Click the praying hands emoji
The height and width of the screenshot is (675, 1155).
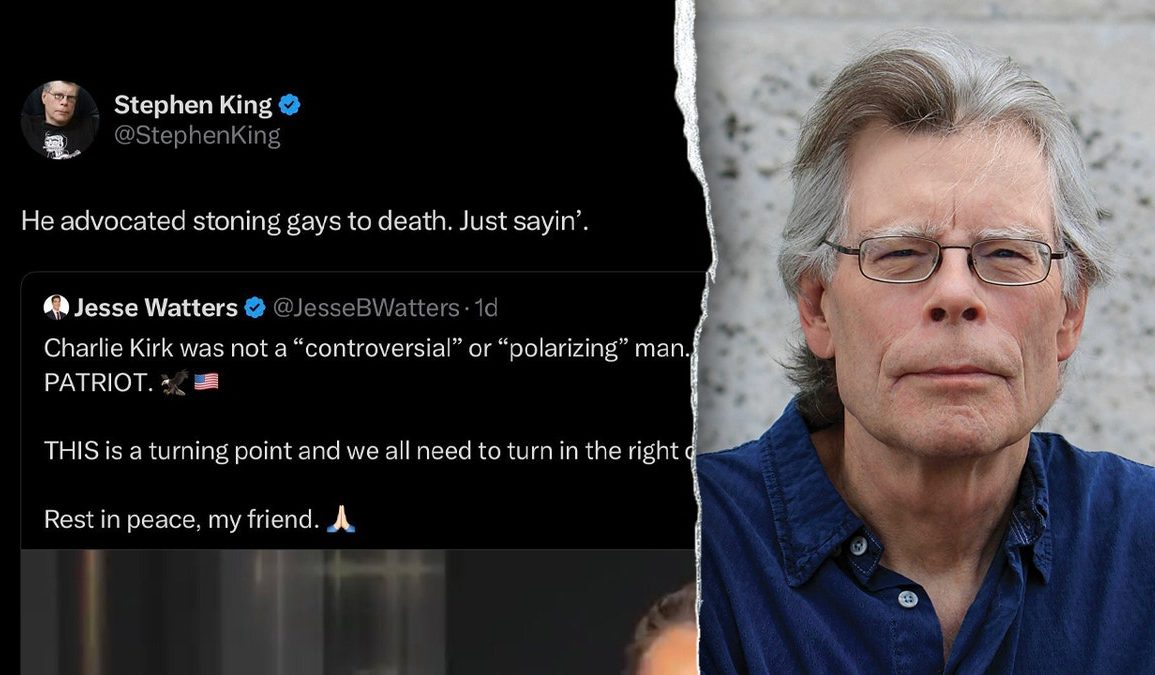(341, 519)
